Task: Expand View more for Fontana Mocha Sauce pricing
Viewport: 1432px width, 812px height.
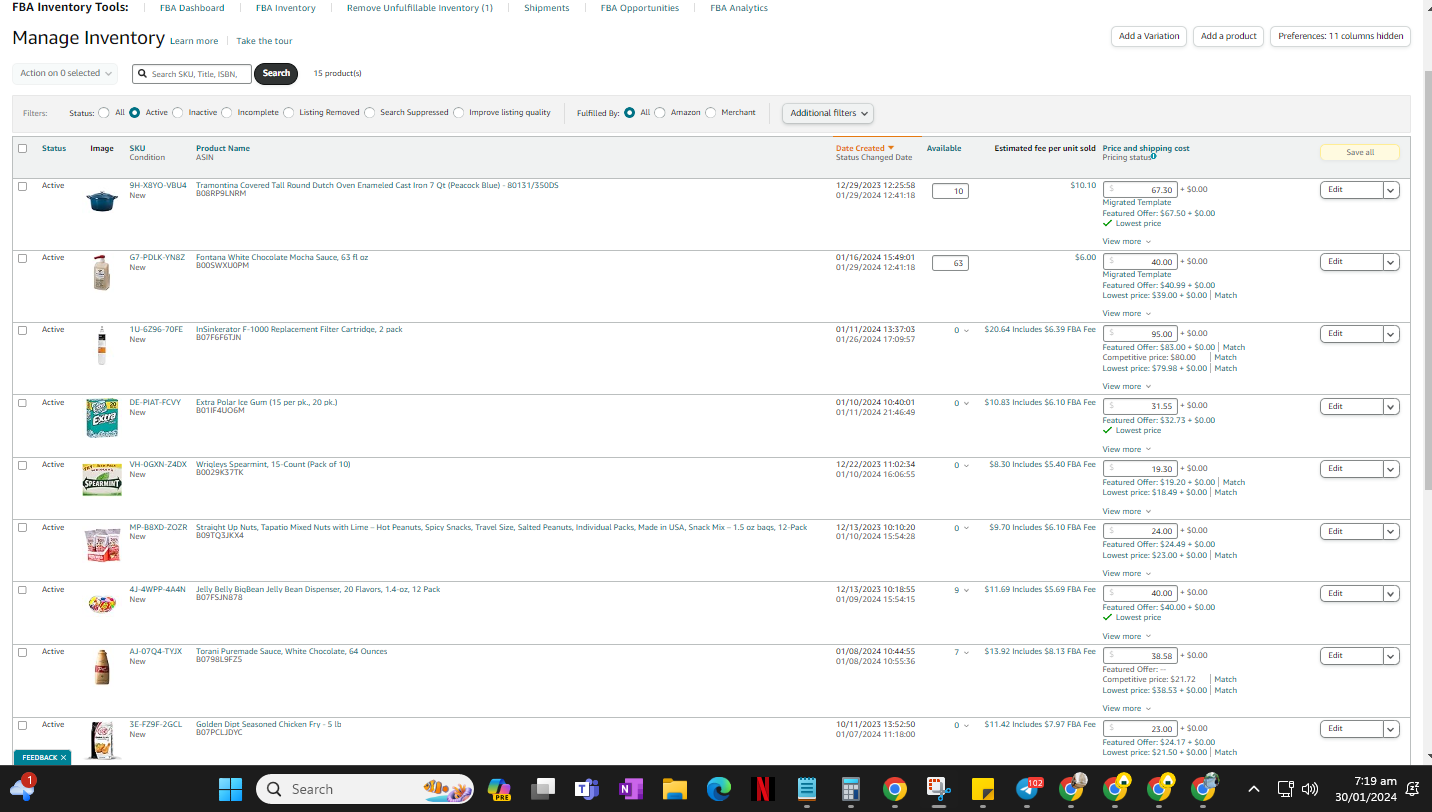Action: [1126, 313]
